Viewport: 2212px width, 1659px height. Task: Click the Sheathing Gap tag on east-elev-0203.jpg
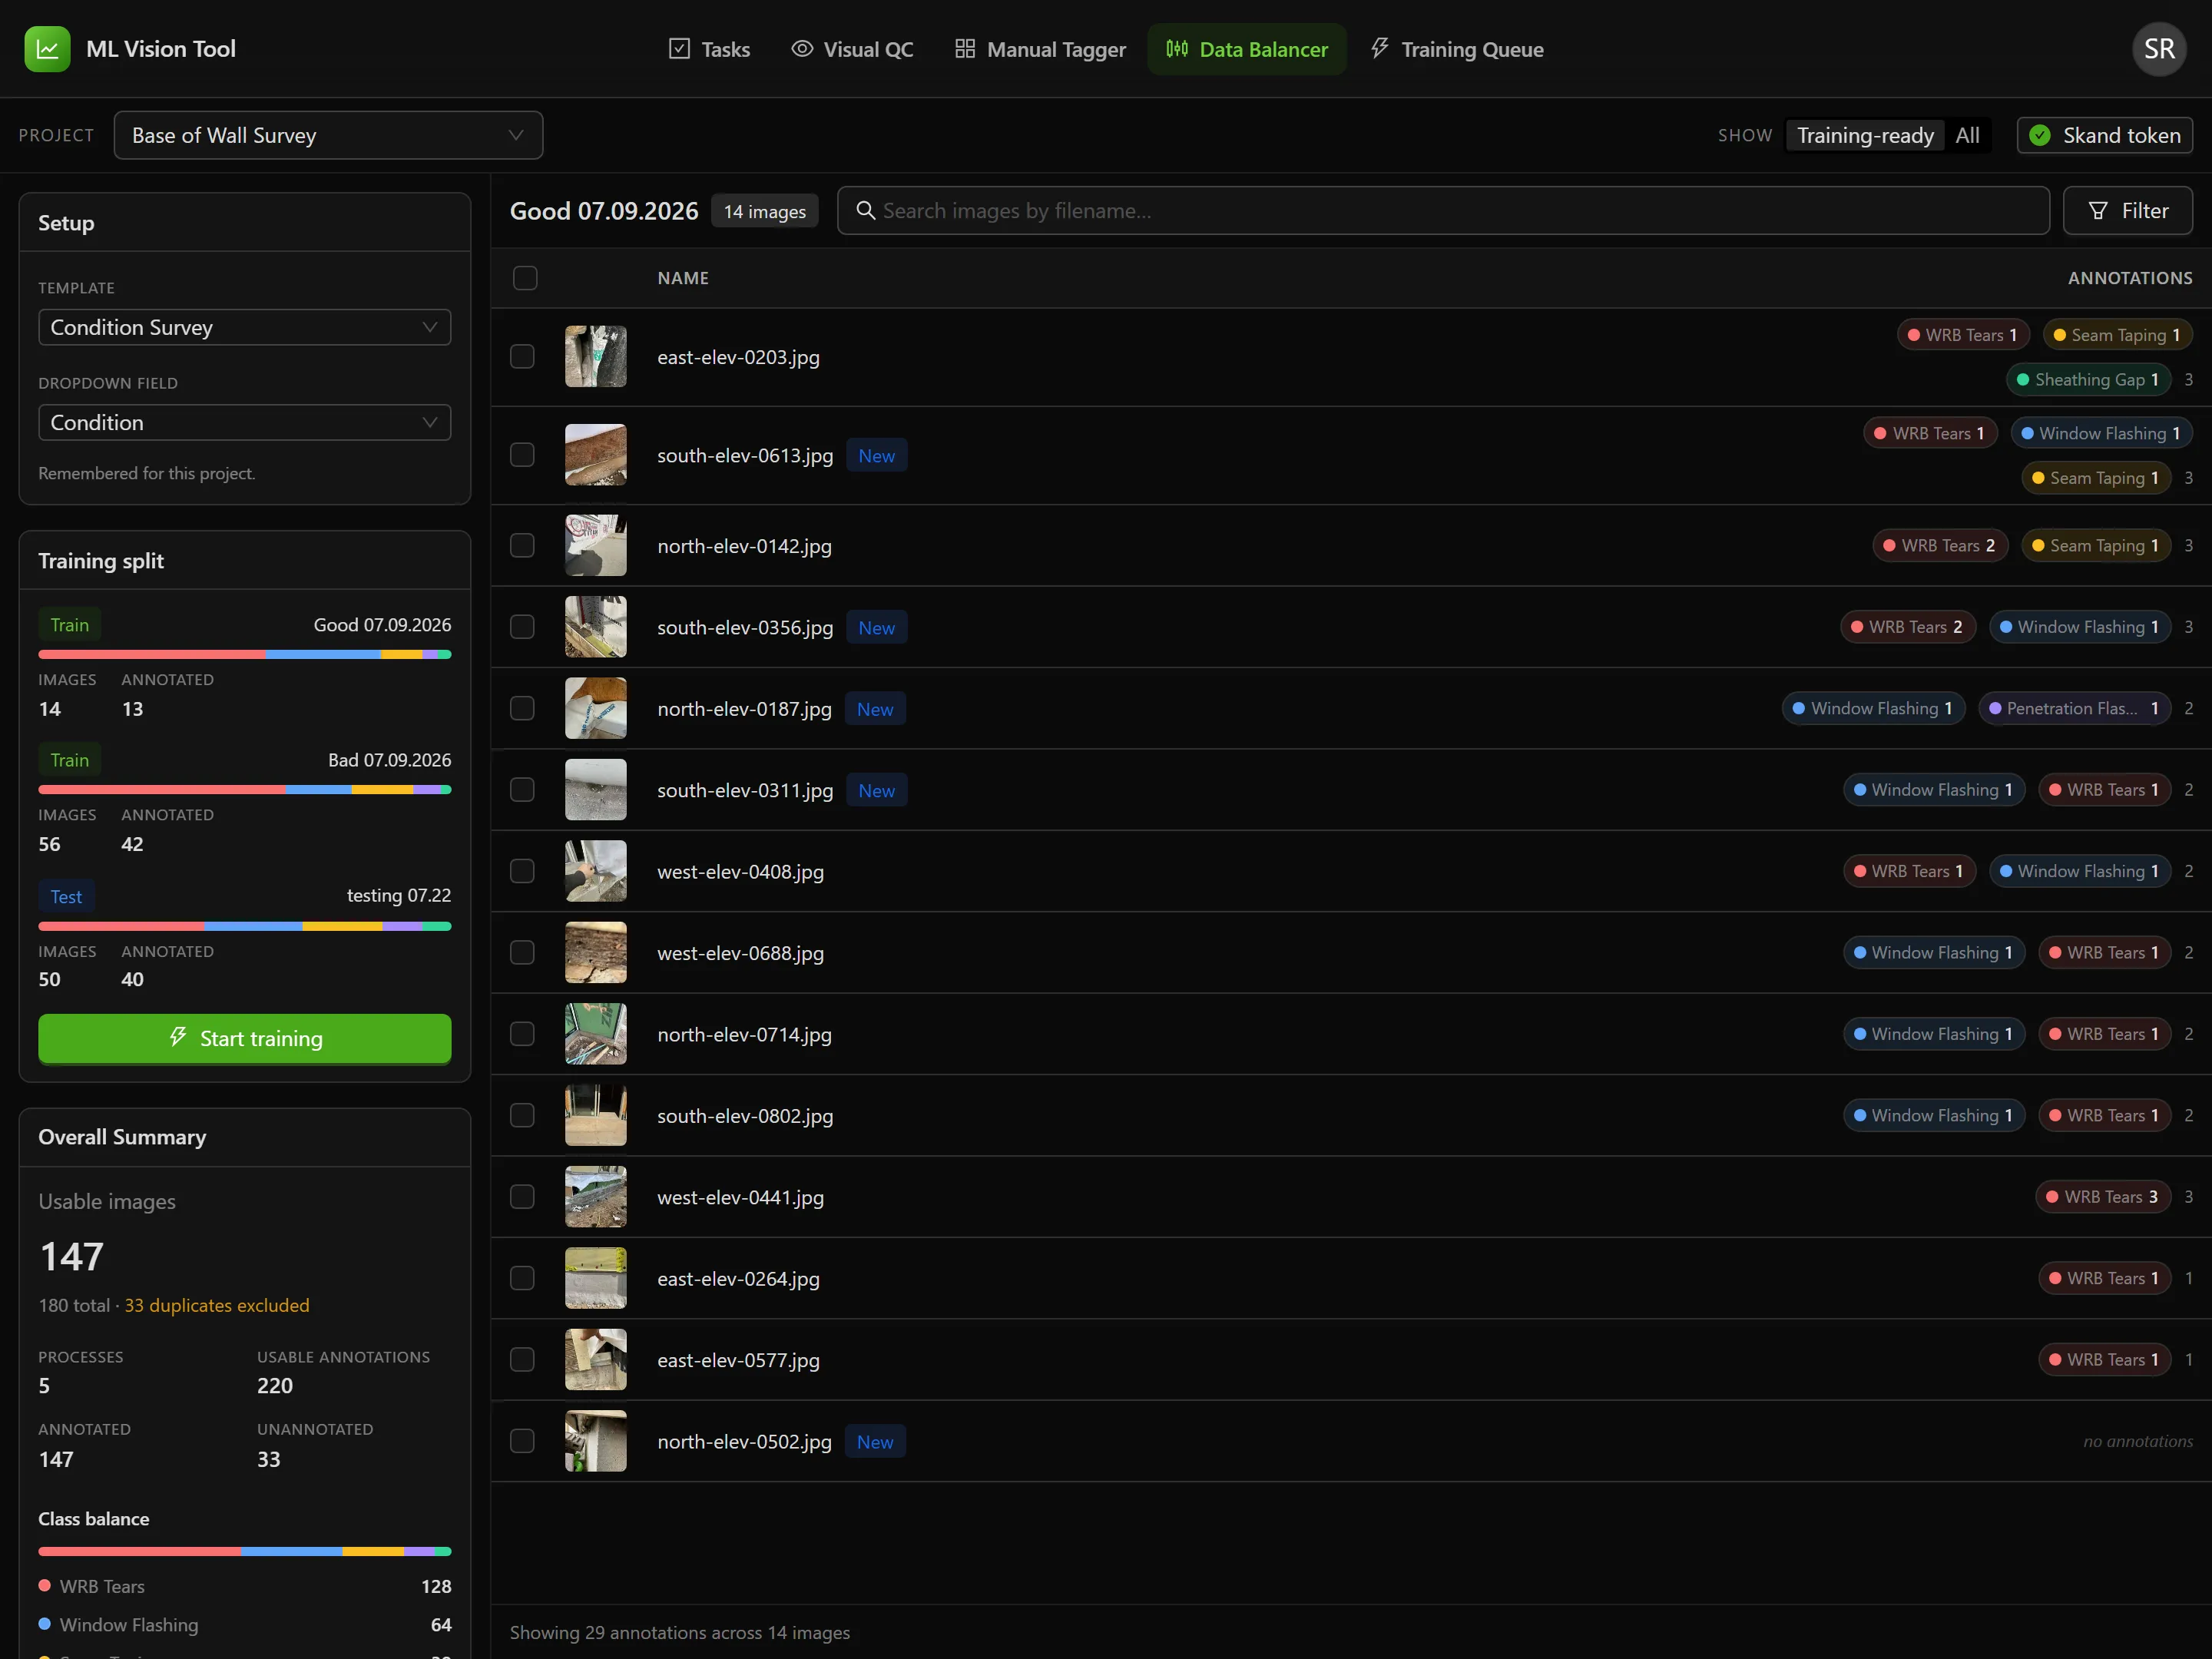click(2088, 380)
